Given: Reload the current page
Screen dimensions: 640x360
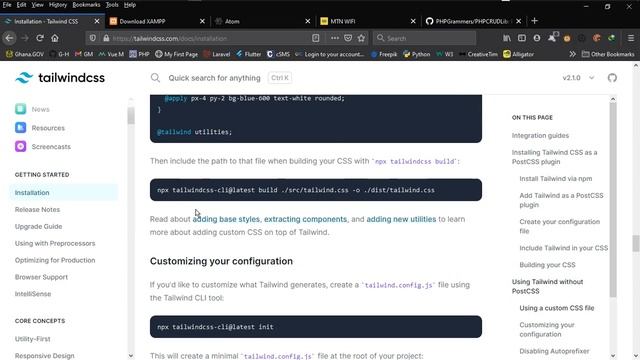Looking at the screenshot, I should pos(40,38).
